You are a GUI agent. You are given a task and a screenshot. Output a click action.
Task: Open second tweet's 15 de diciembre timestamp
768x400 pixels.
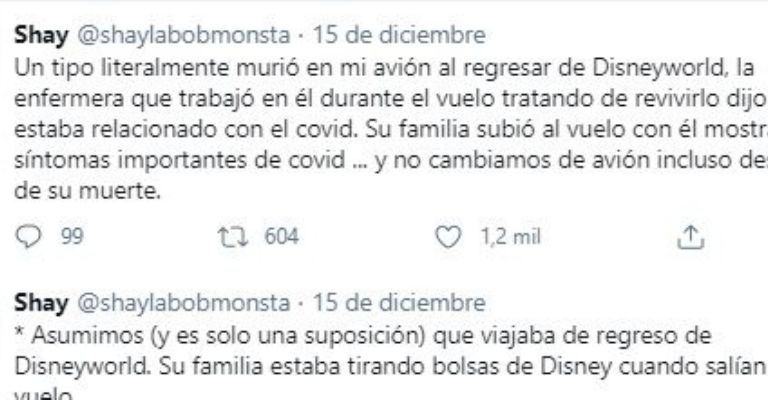399,301
